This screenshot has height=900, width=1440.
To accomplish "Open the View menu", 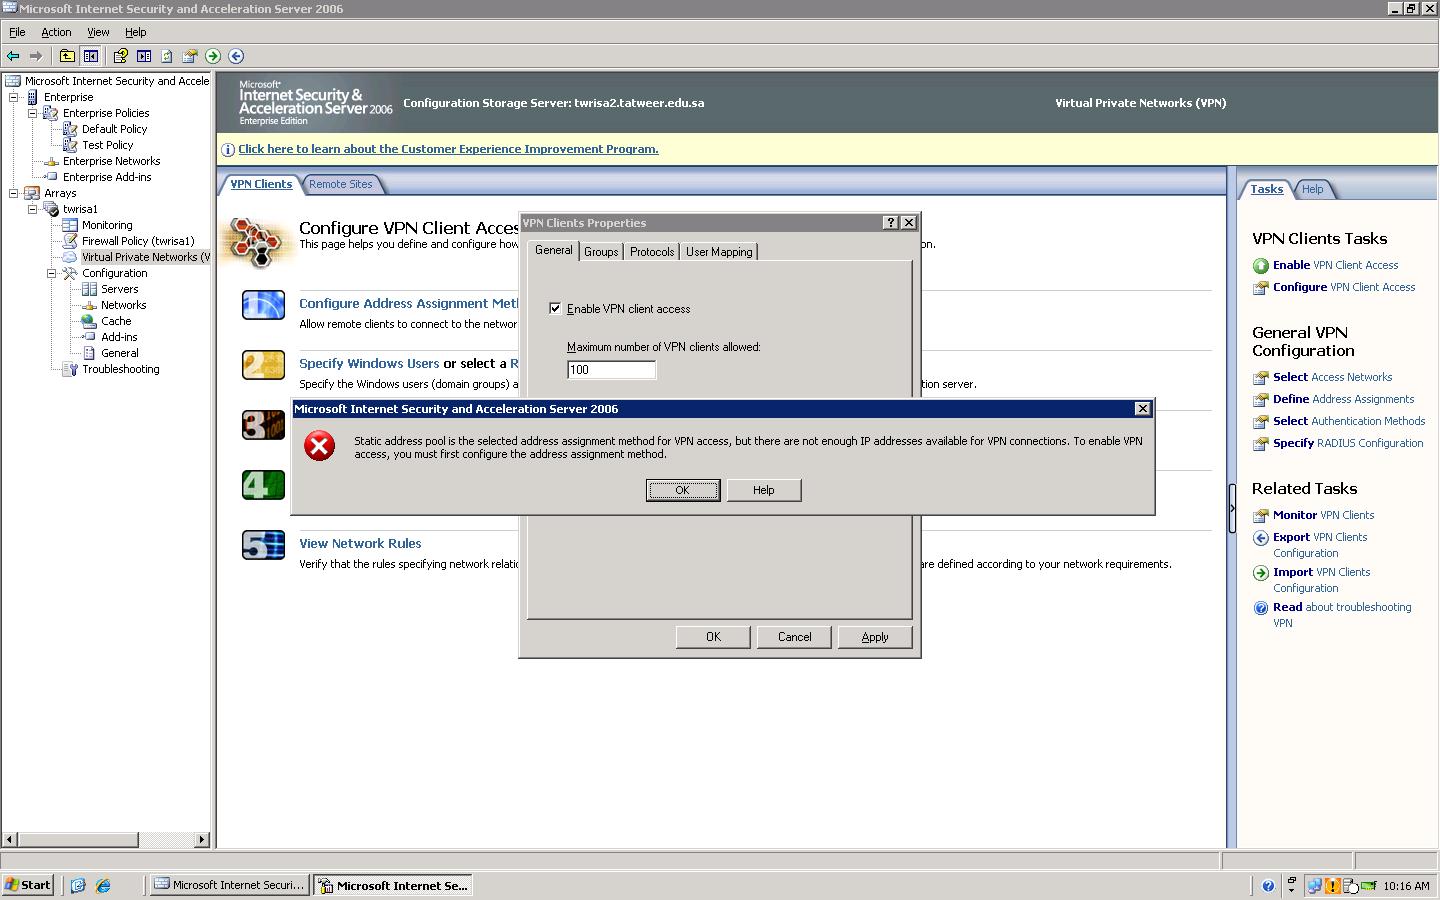I will click(98, 32).
